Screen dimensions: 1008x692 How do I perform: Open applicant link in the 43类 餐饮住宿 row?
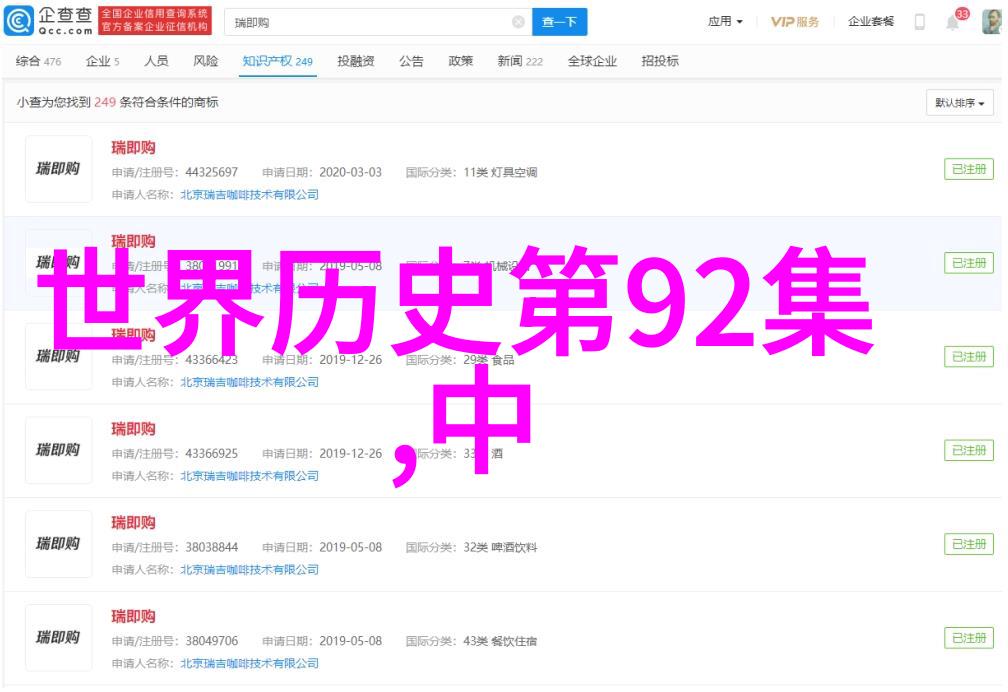coord(249,664)
